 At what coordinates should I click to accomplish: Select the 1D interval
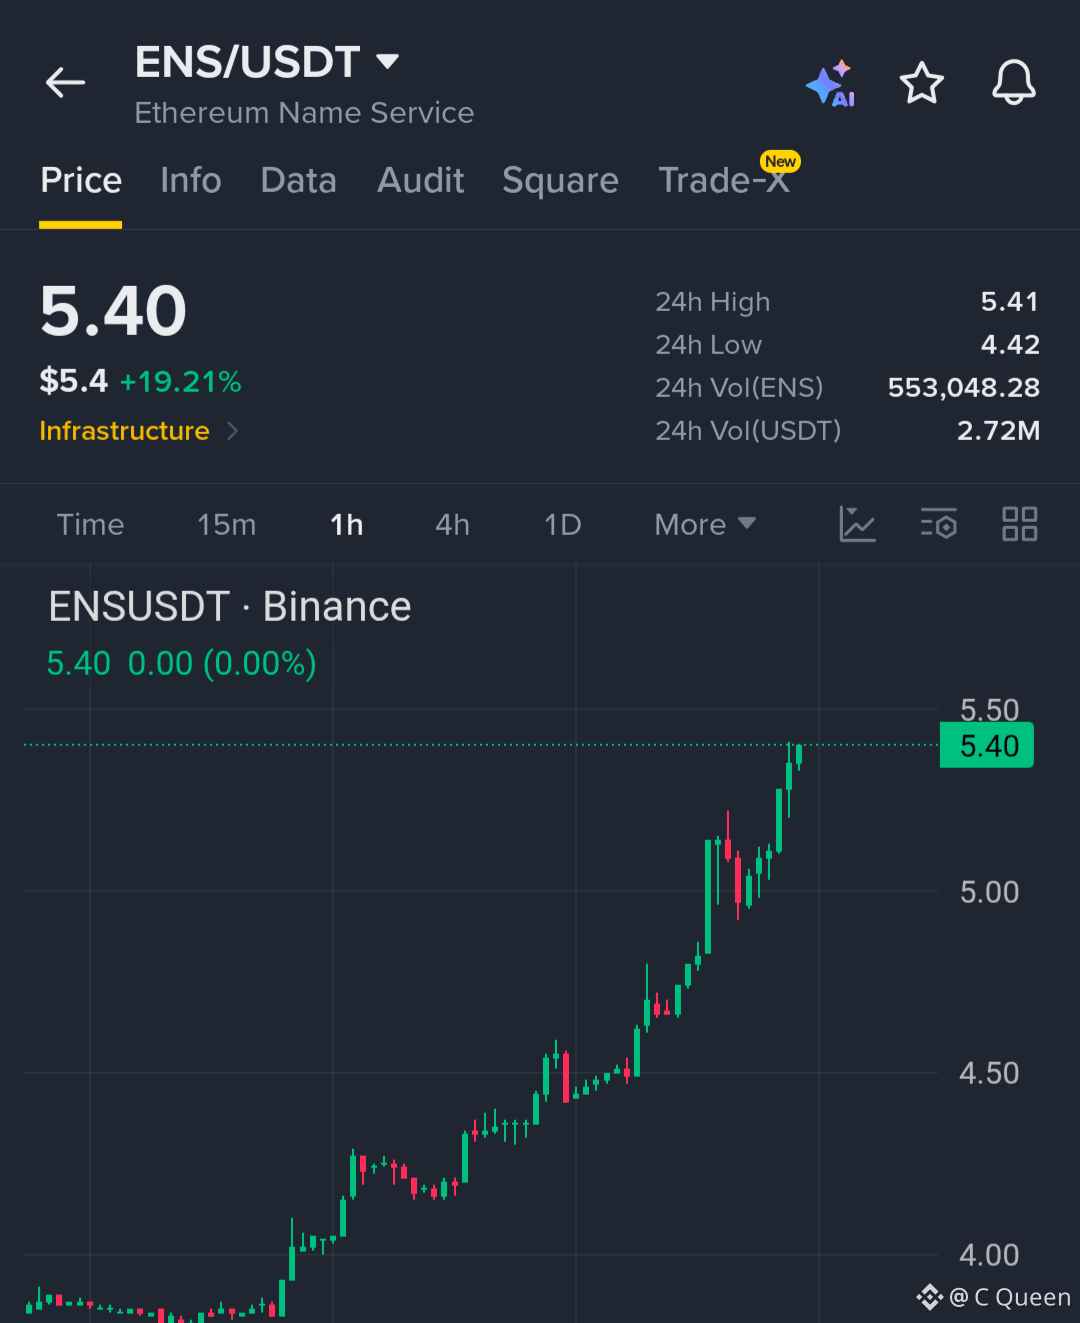point(563,525)
